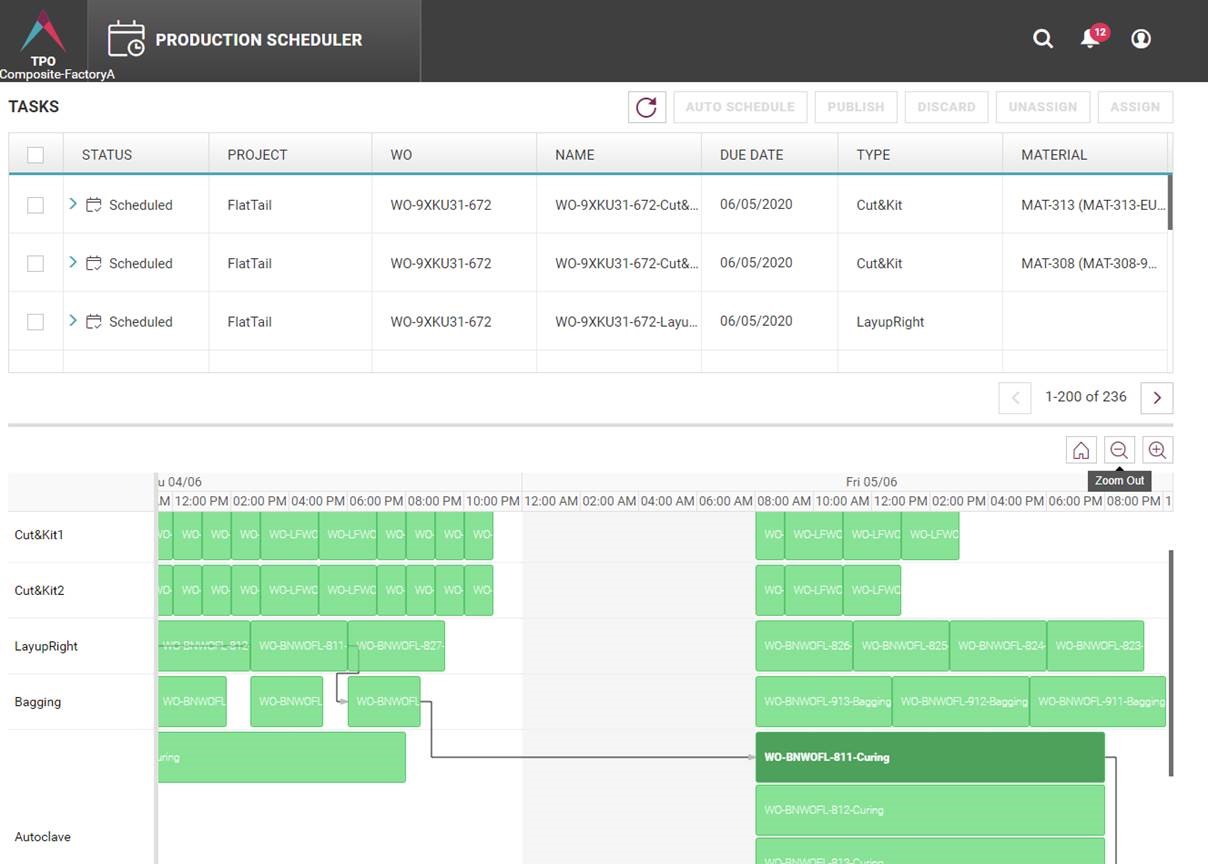Zoom out the Gantt timeline
The image size is (1208, 864).
[1119, 450]
